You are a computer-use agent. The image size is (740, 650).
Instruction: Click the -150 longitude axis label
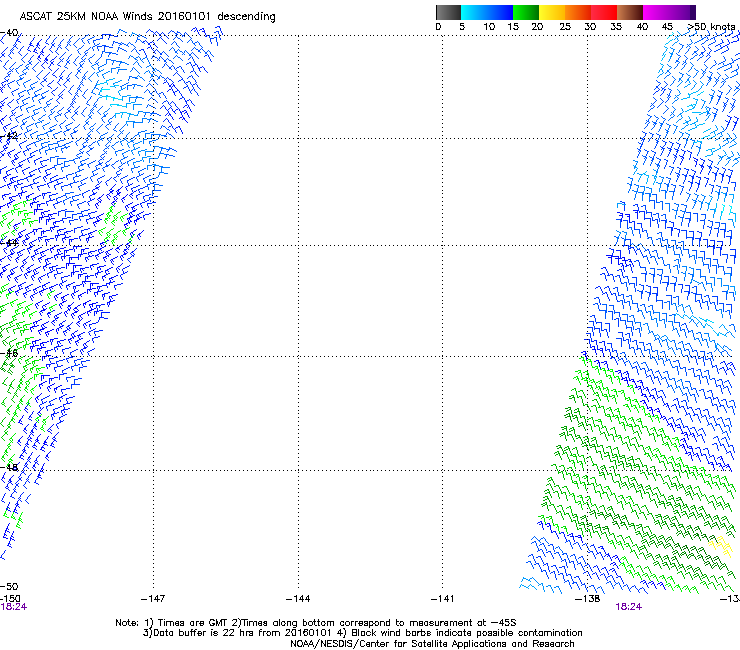pos(10,599)
